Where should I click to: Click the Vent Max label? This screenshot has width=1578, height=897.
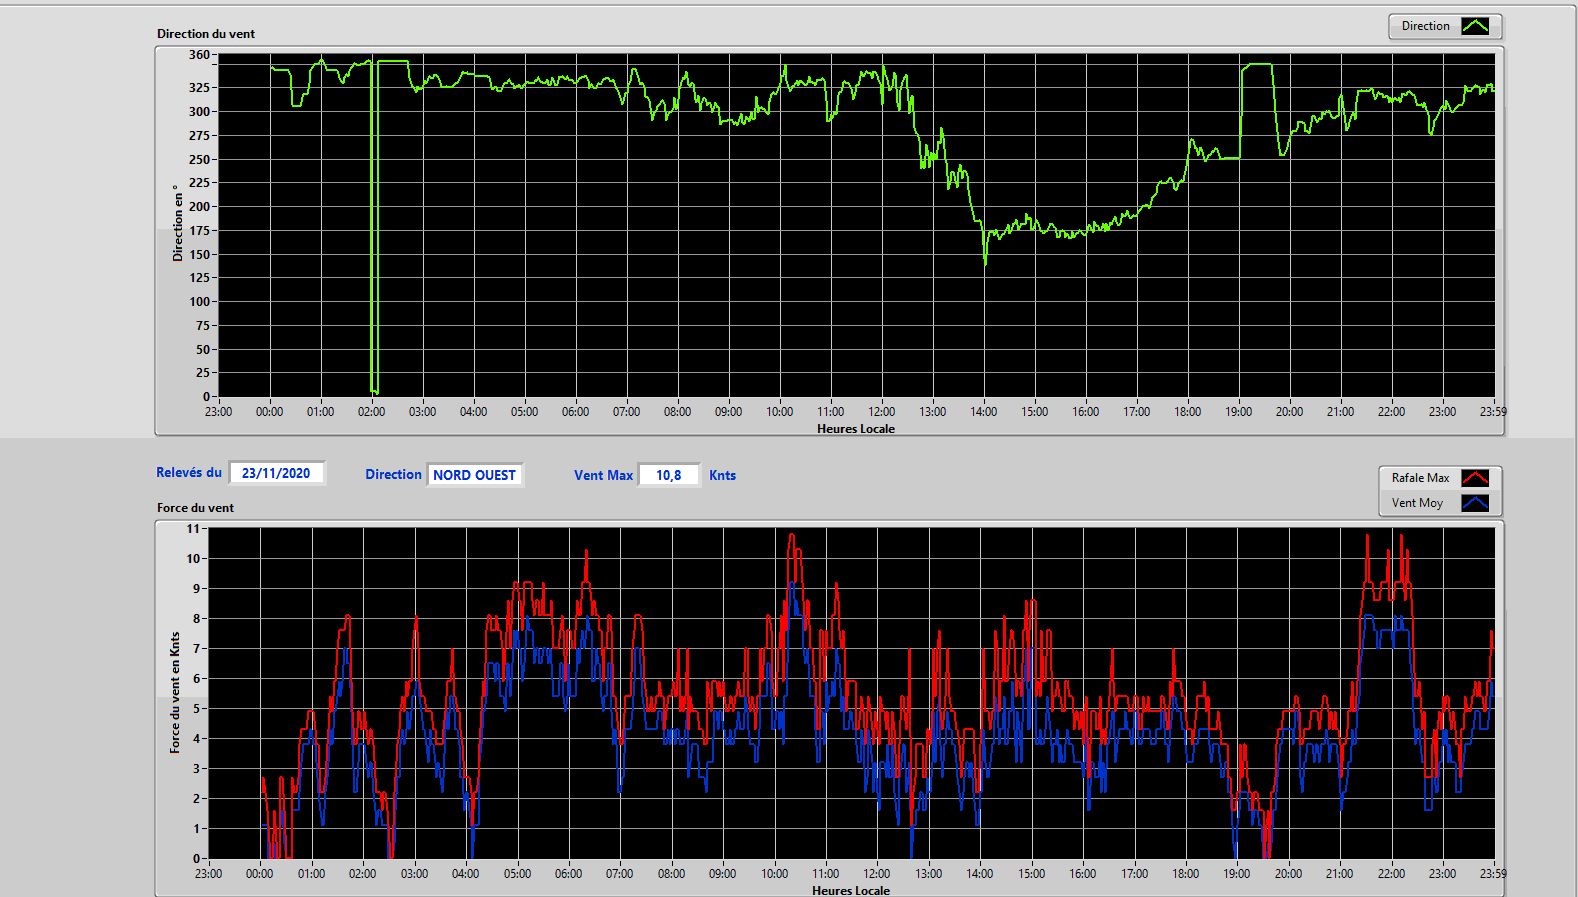[x=603, y=475]
